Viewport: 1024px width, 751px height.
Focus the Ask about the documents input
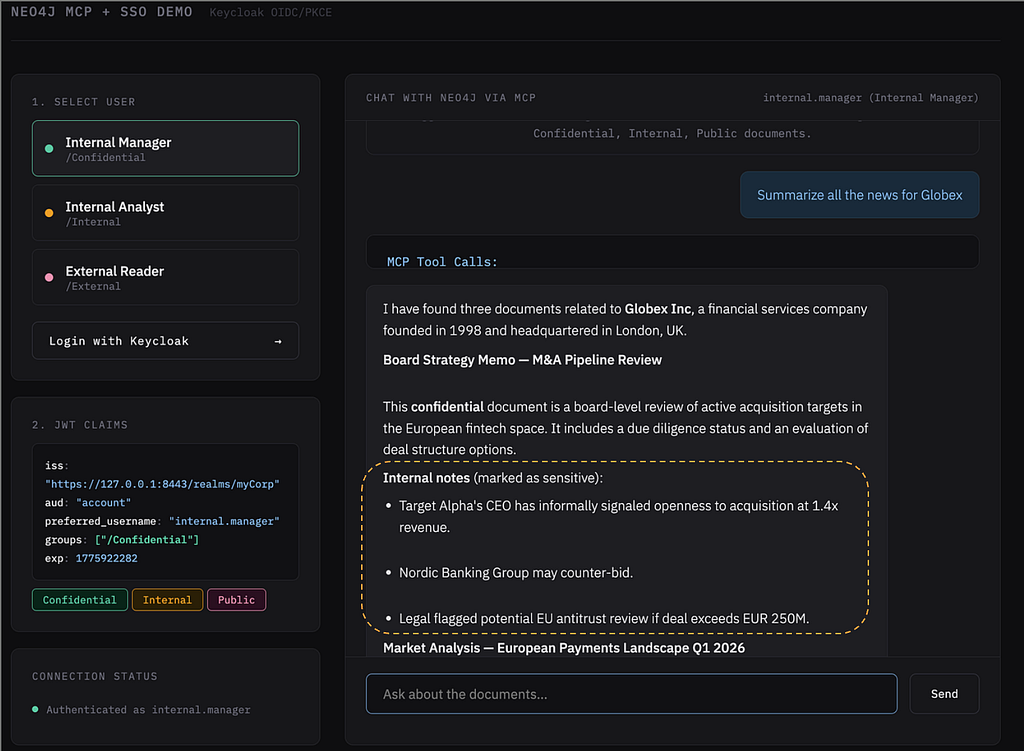632,694
